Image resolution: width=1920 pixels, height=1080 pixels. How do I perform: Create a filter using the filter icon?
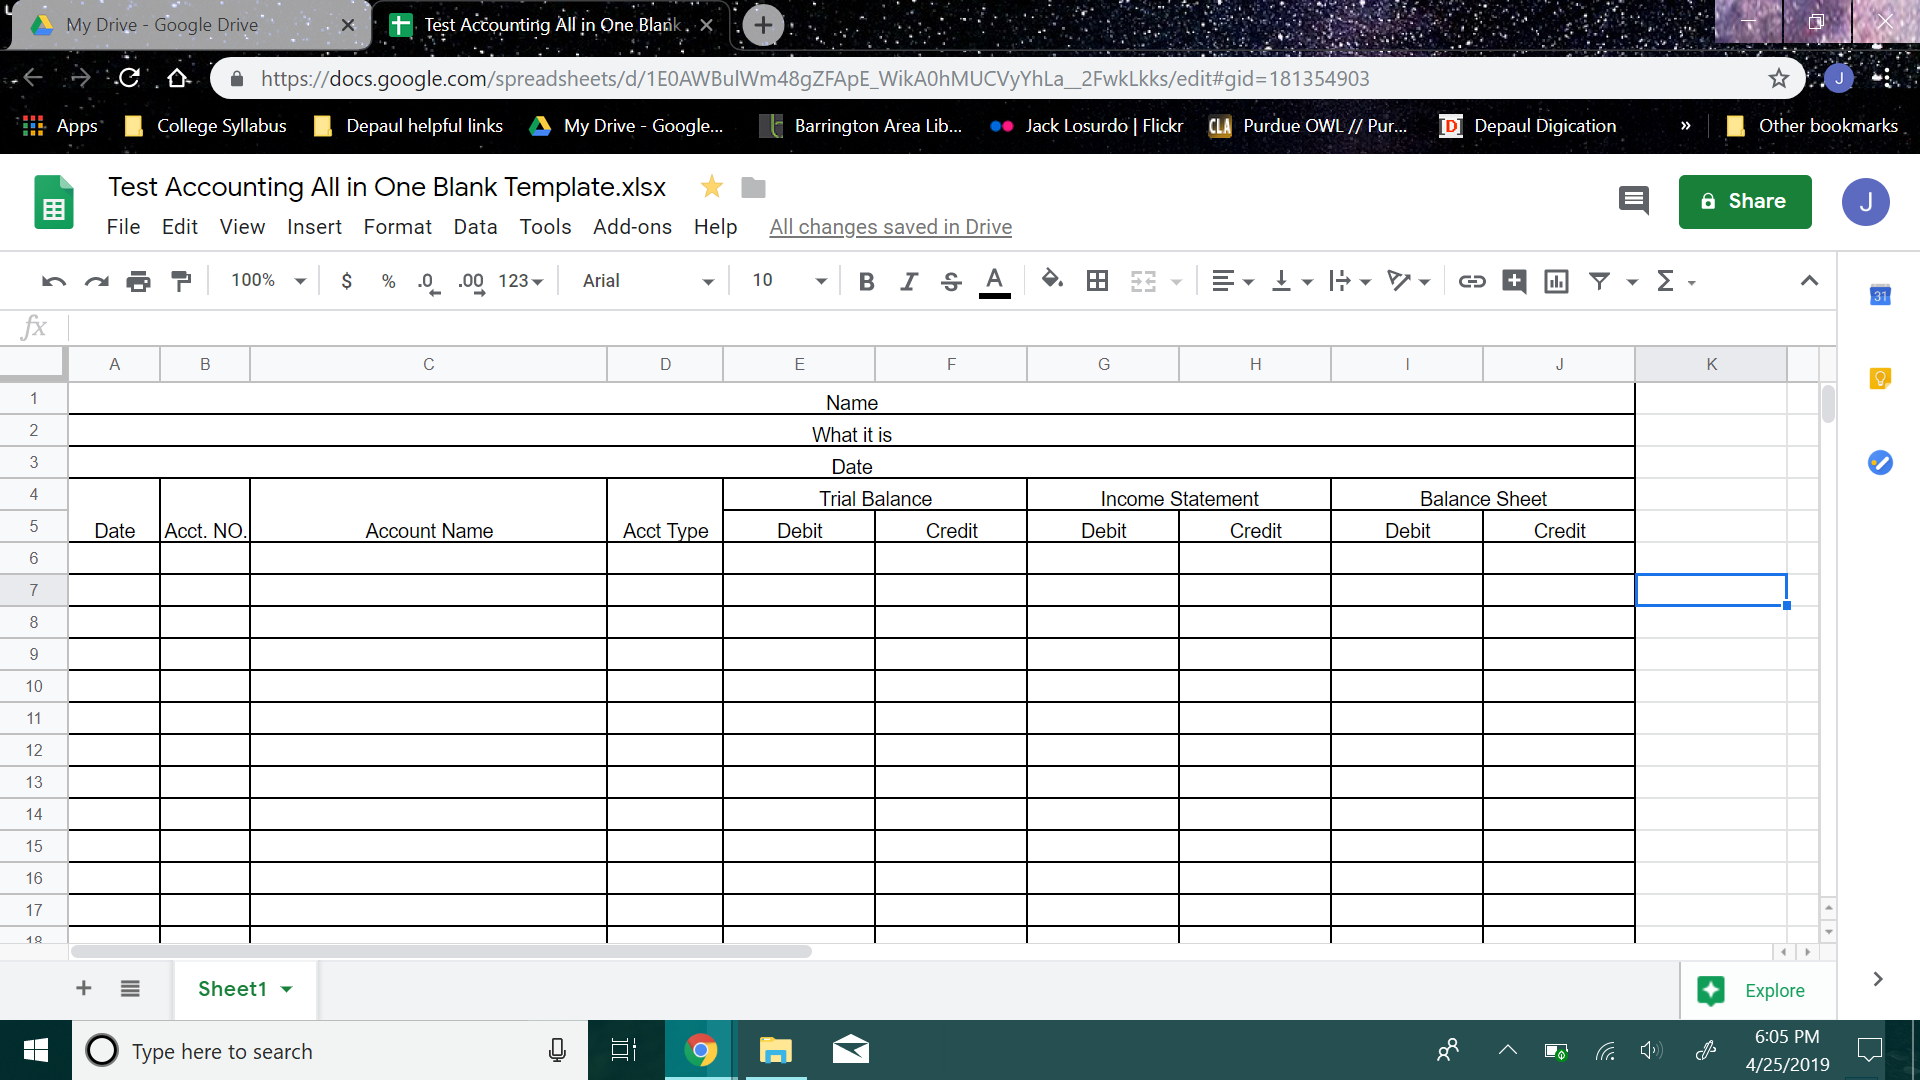pyautogui.click(x=1601, y=281)
